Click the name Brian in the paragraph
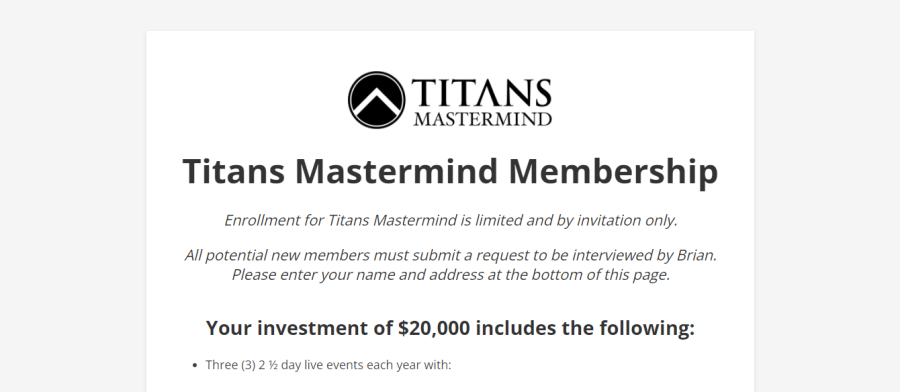 pos(697,255)
